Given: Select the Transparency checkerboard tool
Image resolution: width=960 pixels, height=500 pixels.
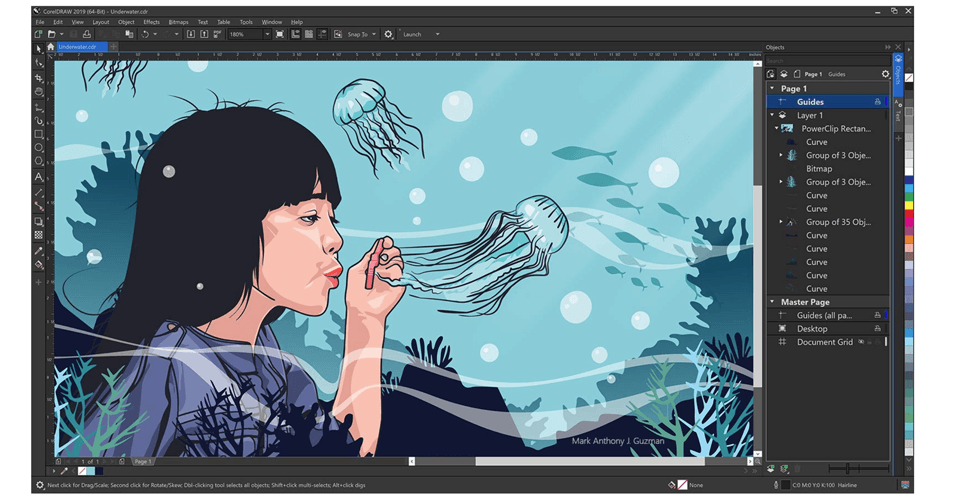Looking at the screenshot, I should click(x=39, y=235).
